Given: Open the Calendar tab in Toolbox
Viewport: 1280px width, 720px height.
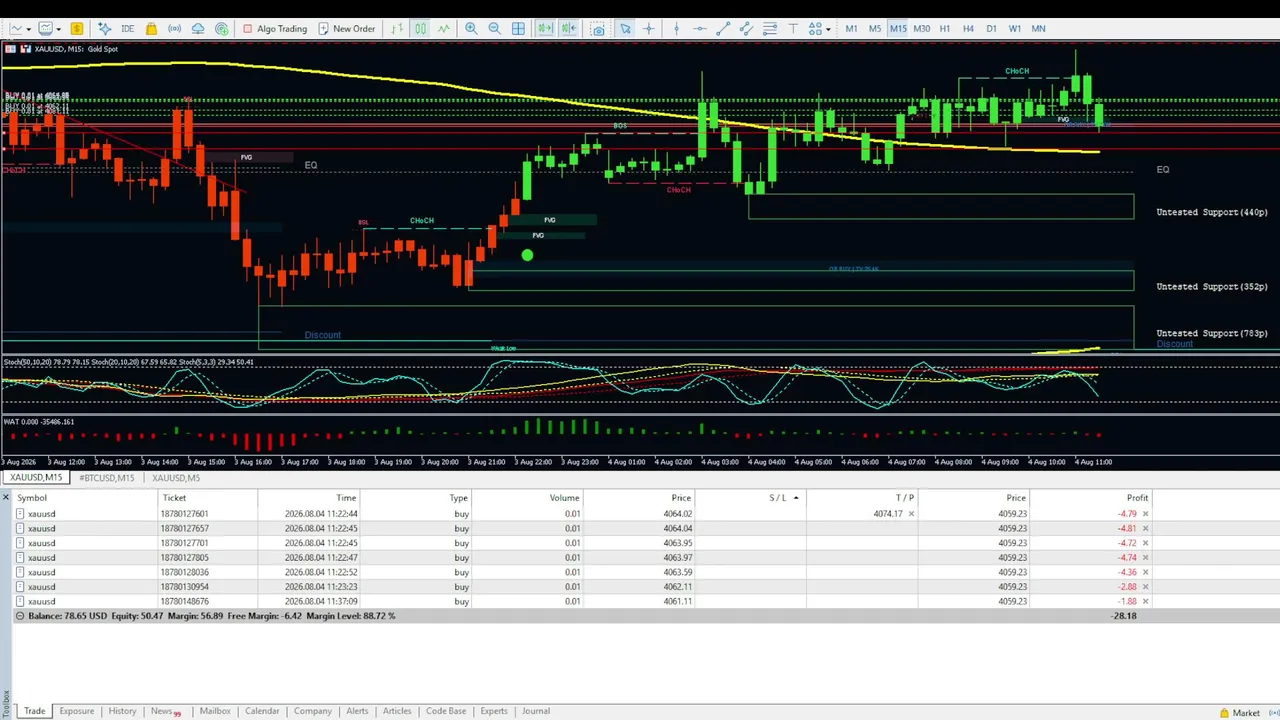Looking at the screenshot, I should [262, 711].
